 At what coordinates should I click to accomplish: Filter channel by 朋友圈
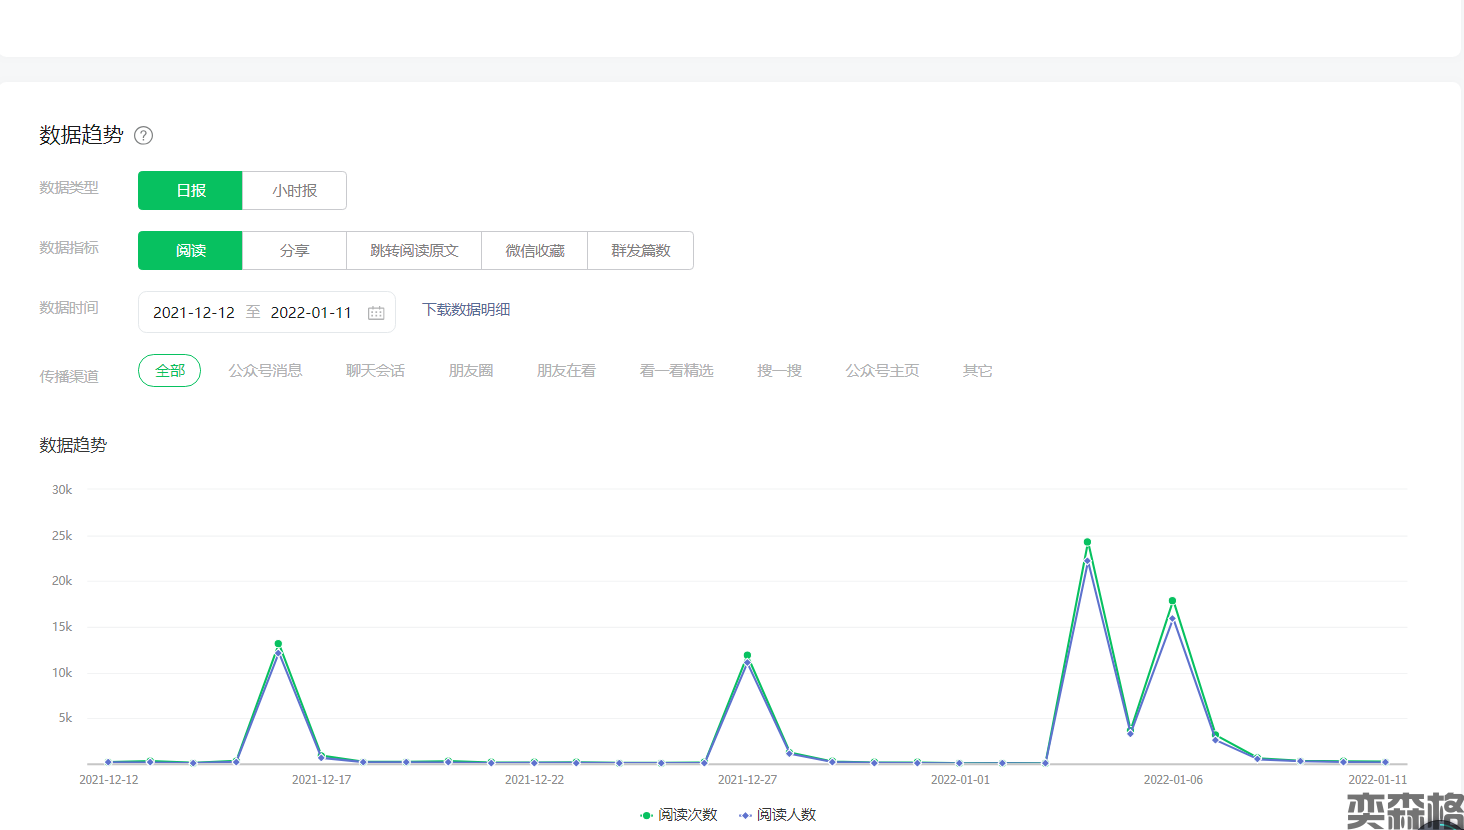click(x=471, y=370)
